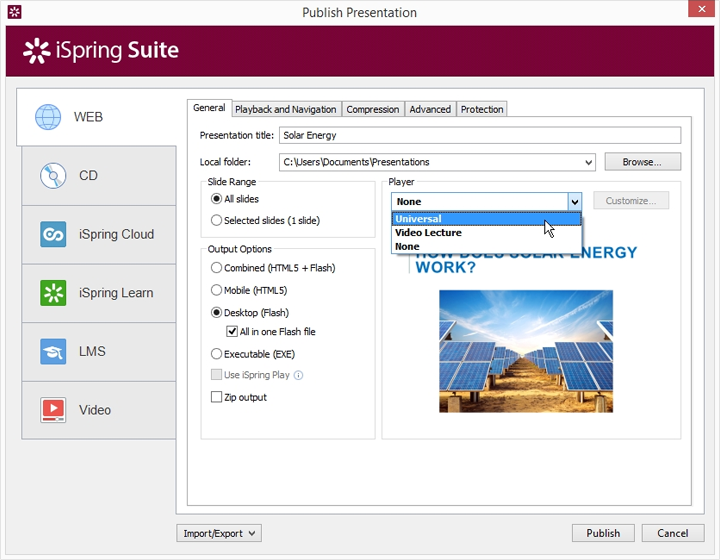
Task: Collapse the Player dropdown arrow
Action: click(574, 202)
